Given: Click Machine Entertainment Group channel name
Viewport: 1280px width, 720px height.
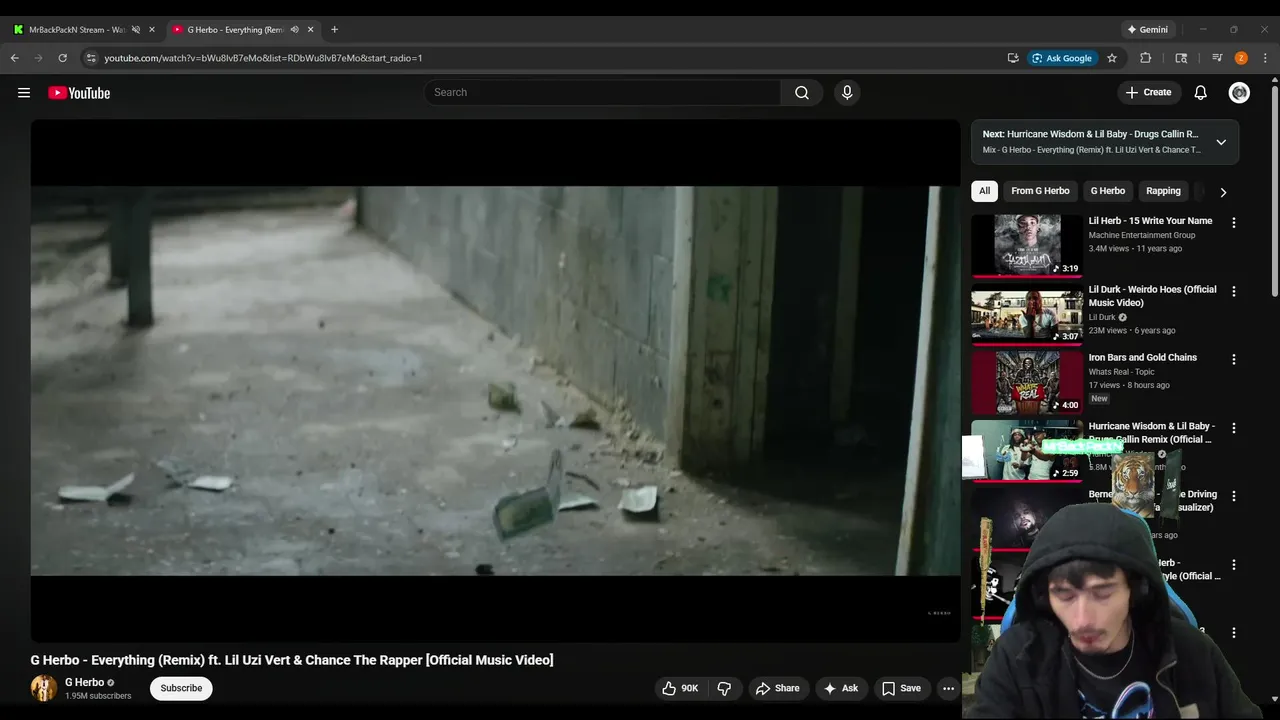Looking at the screenshot, I should point(1142,236).
